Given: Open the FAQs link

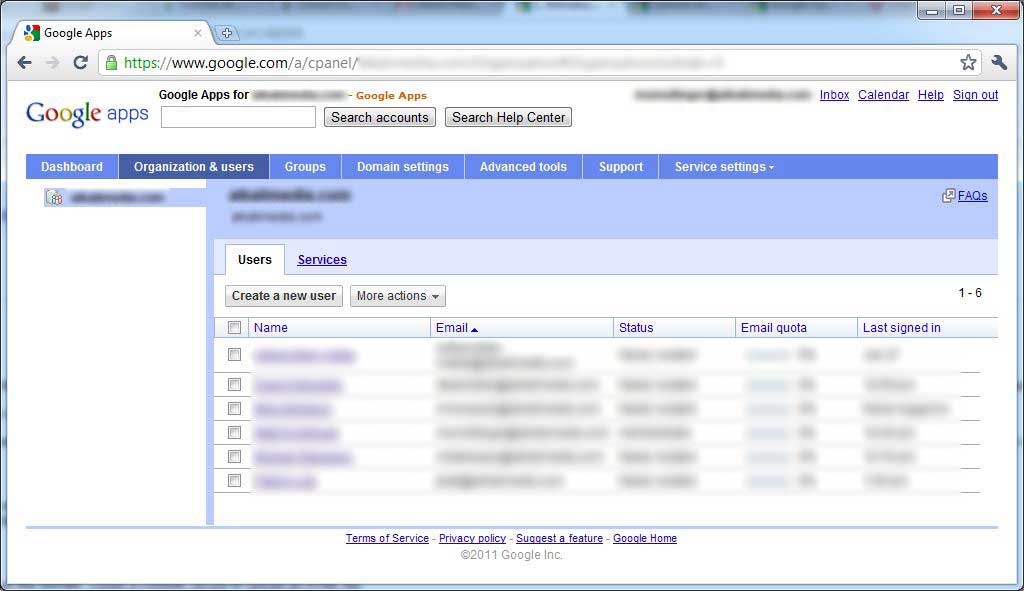Looking at the screenshot, I should (972, 196).
